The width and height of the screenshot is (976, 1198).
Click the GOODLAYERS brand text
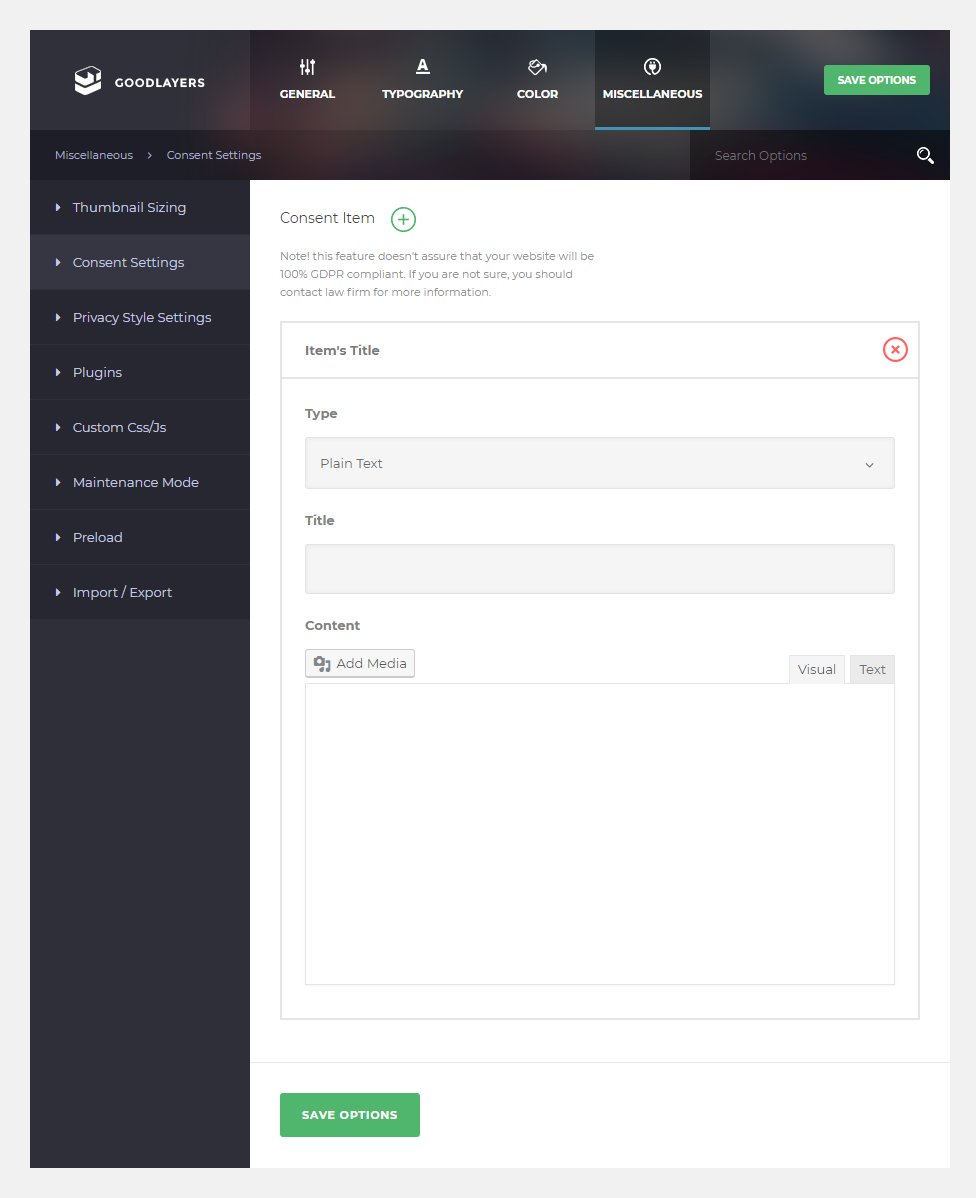point(160,83)
